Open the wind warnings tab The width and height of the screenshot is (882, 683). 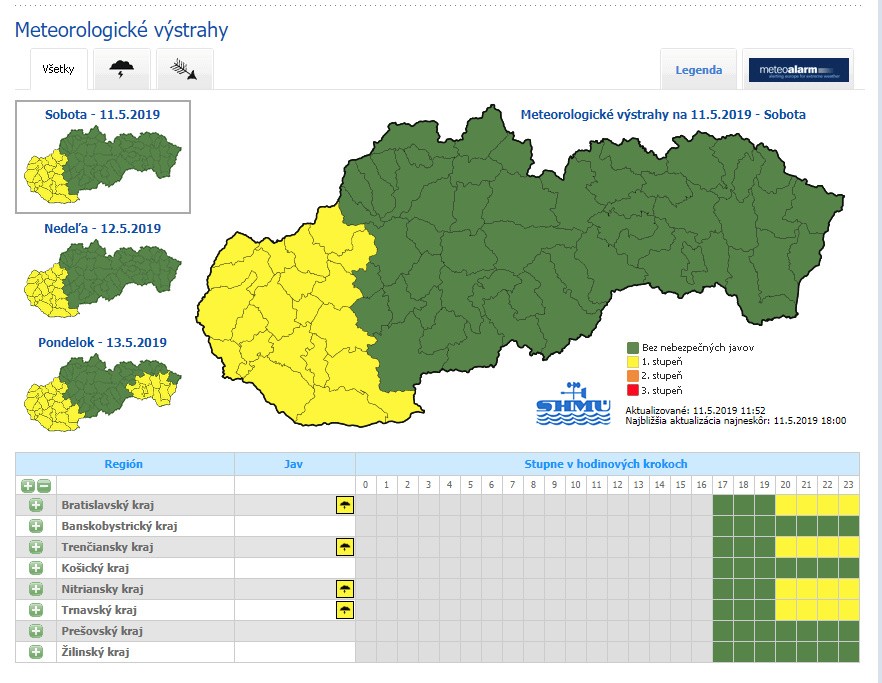click(184, 69)
